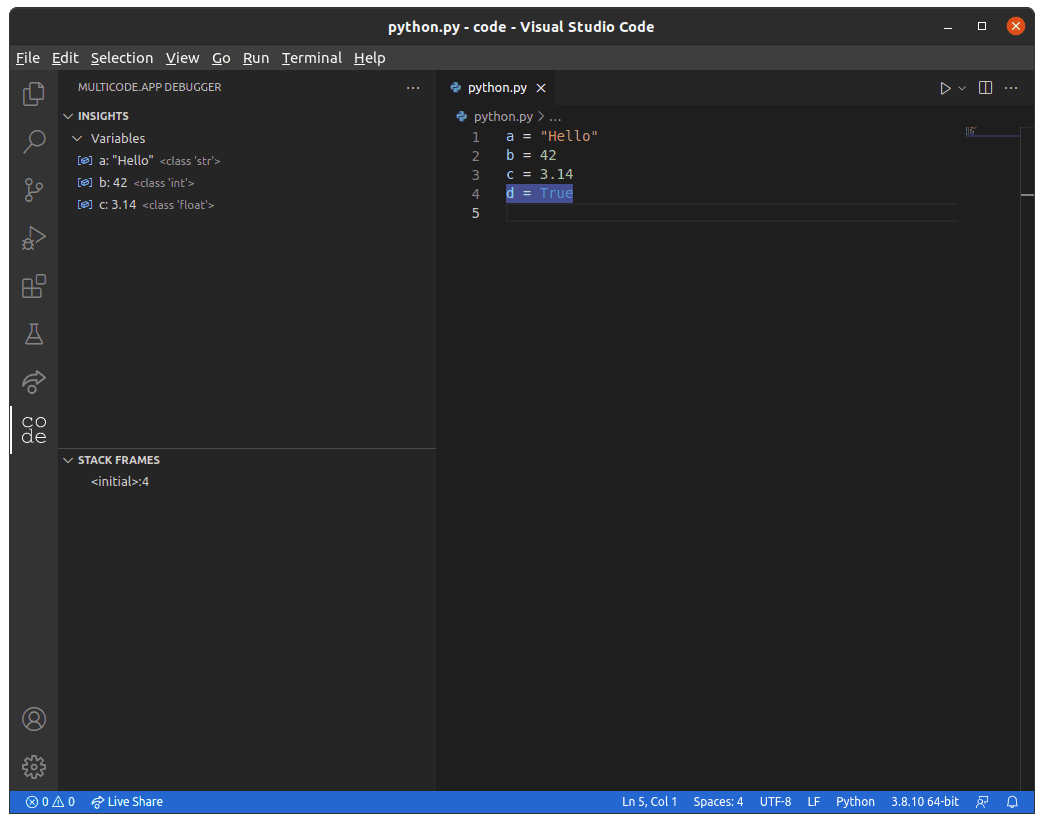Open the Run menu
The height and width of the screenshot is (823, 1044).
click(256, 57)
